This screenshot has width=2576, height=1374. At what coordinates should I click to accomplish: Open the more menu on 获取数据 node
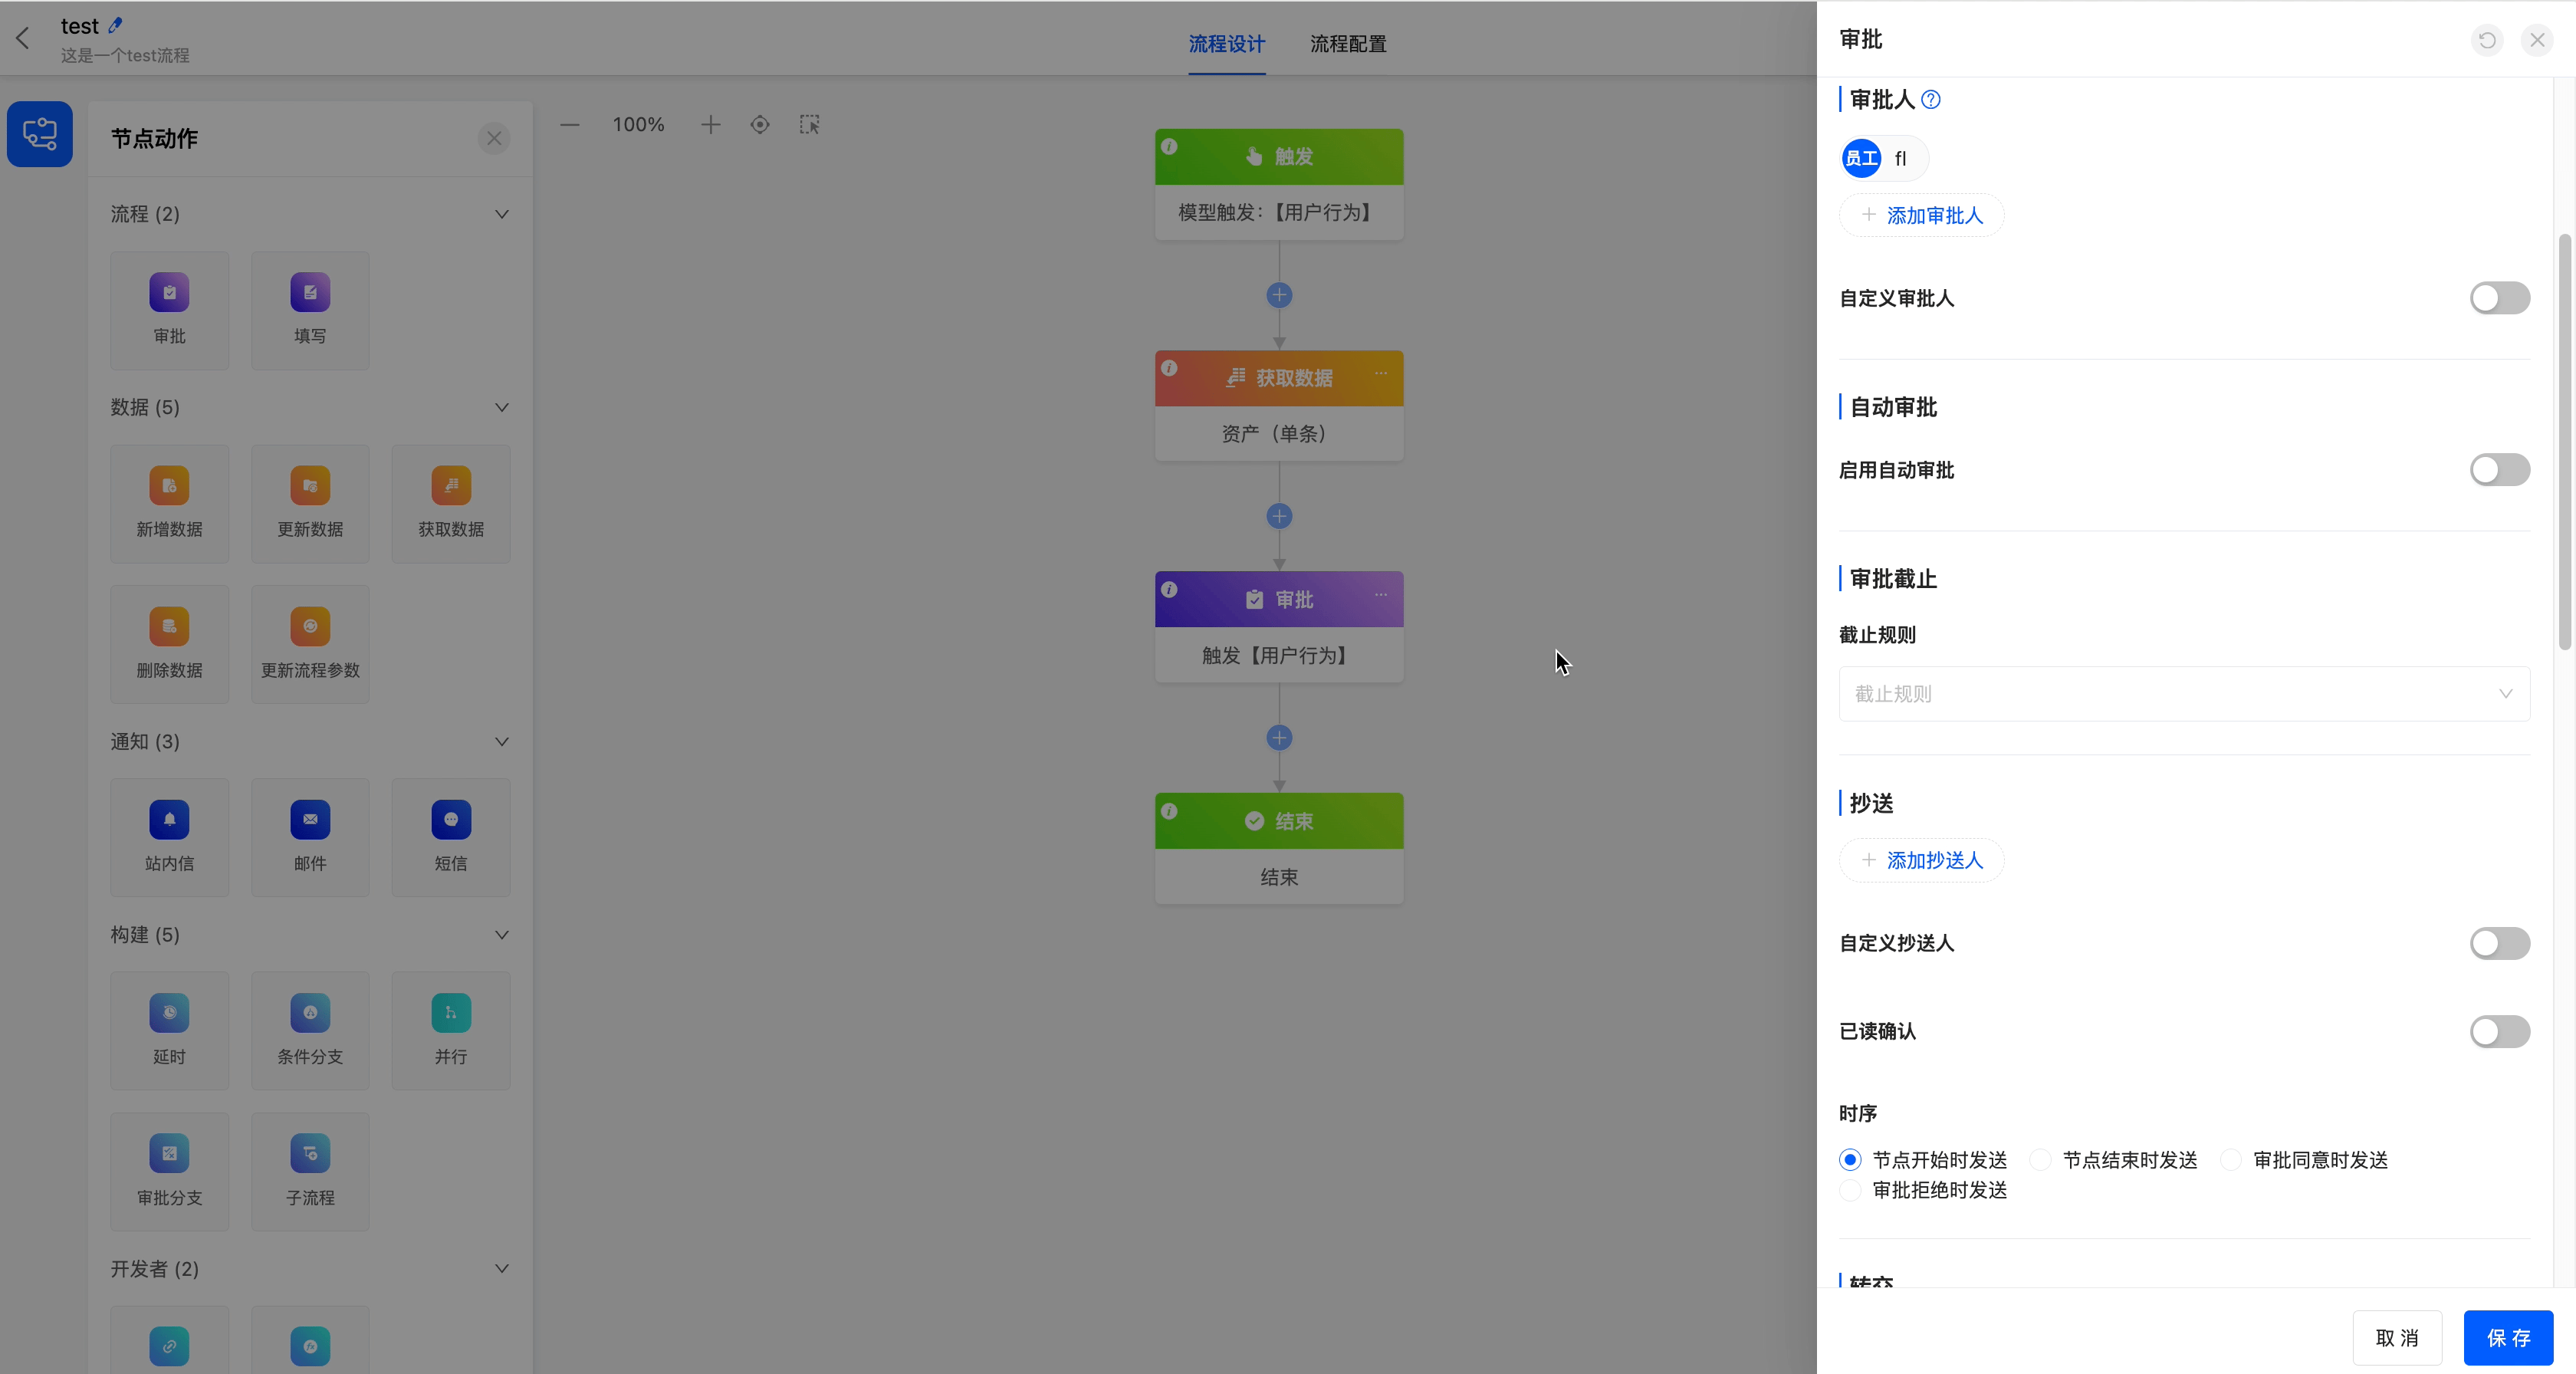1381,373
